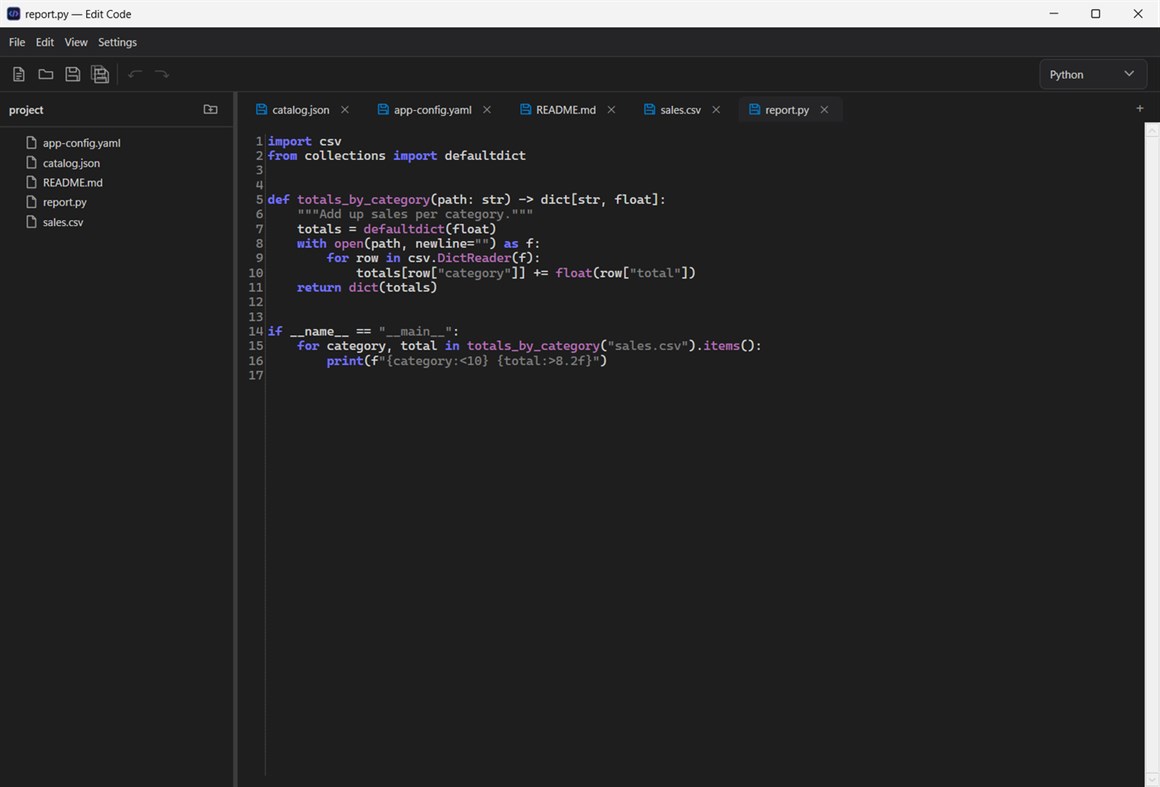
Task: Click the save icon on the README.md tab
Action: pos(525,109)
